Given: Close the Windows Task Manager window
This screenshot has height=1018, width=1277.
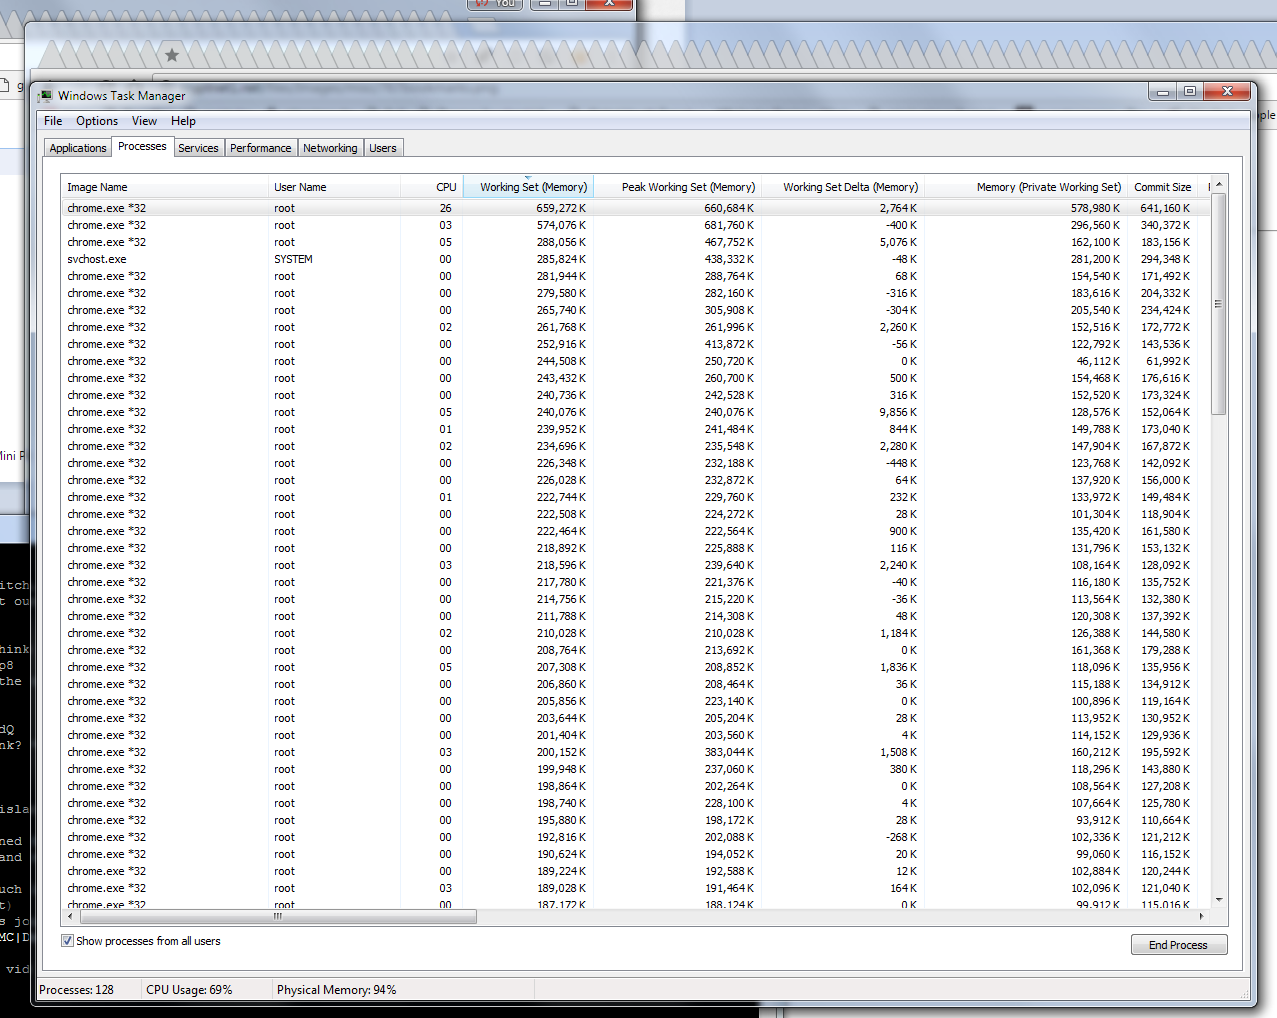Looking at the screenshot, I should click(x=1227, y=92).
